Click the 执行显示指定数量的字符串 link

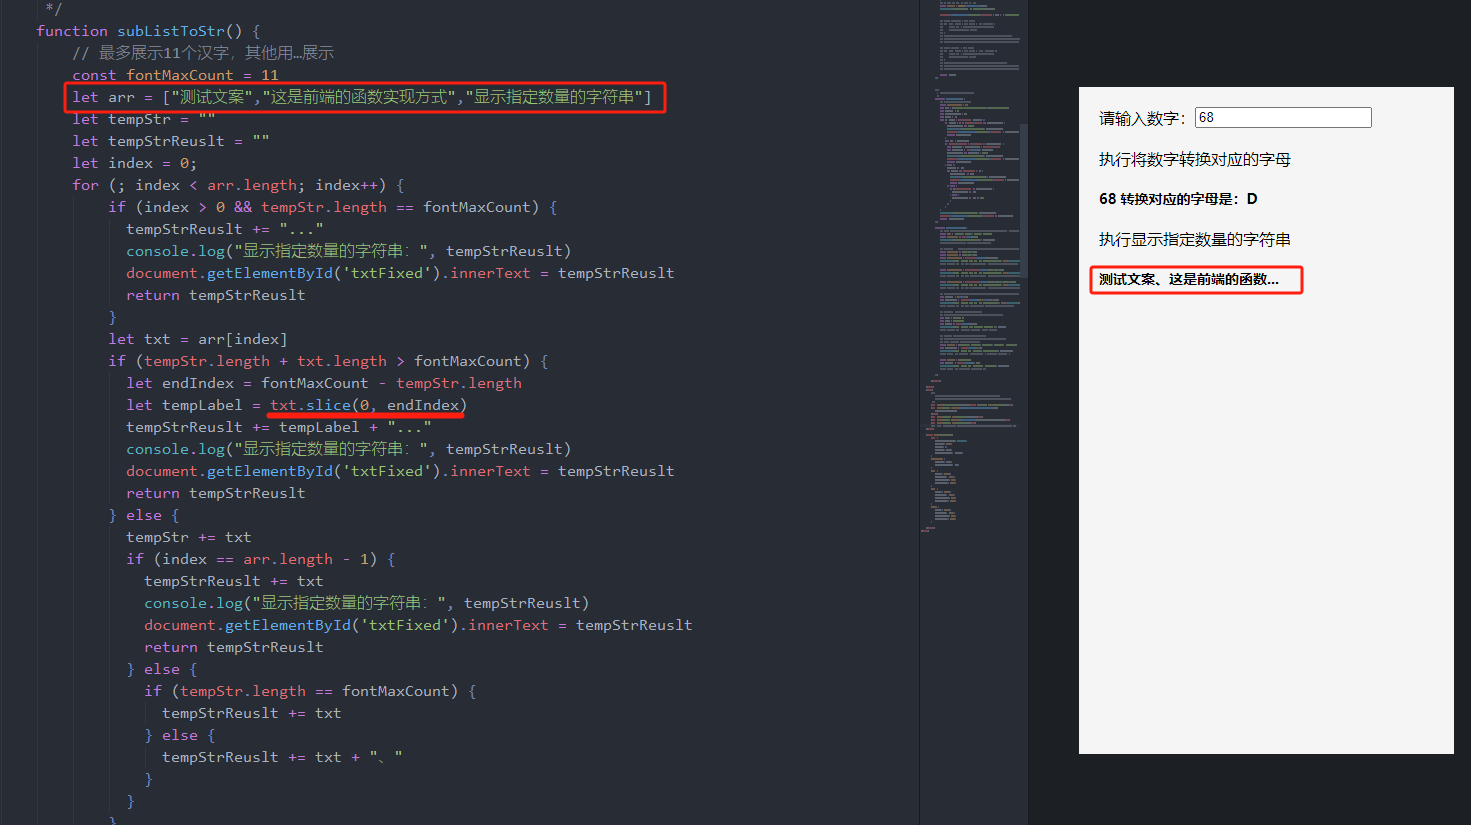pos(1195,240)
